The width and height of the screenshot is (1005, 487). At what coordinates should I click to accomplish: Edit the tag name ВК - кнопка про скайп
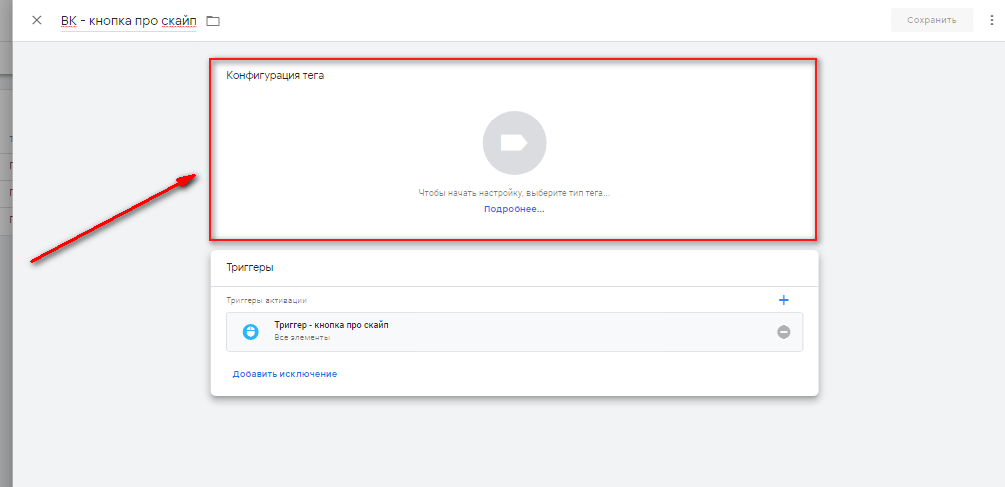click(x=129, y=21)
